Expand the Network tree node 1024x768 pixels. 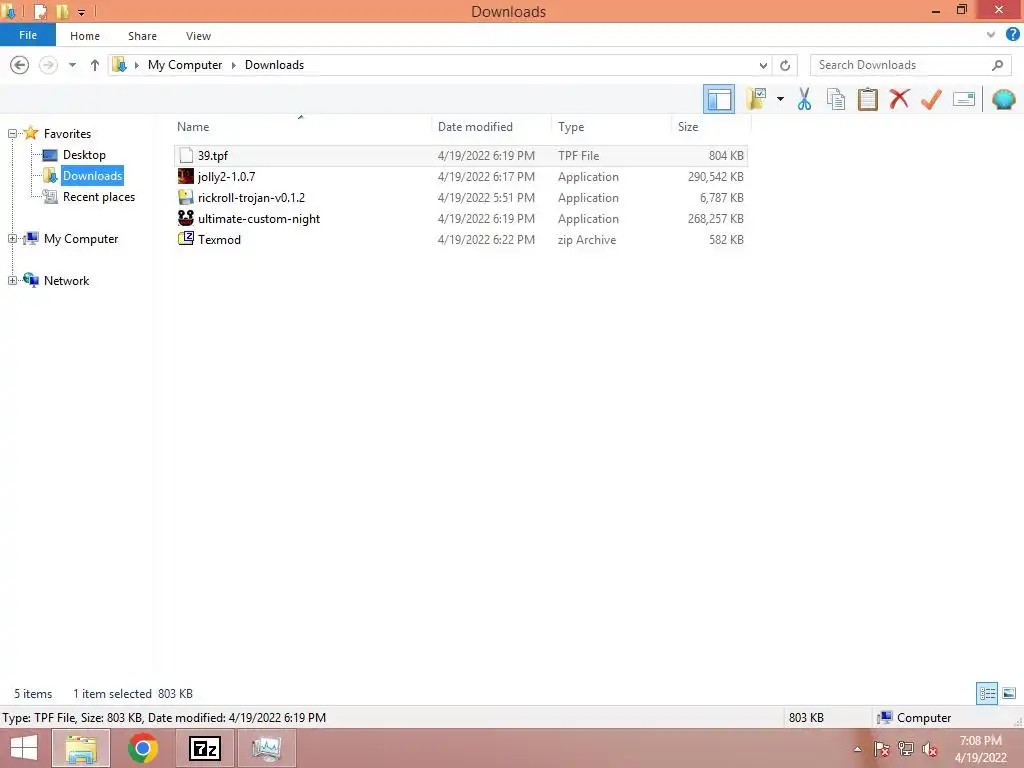[x=12, y=281]
